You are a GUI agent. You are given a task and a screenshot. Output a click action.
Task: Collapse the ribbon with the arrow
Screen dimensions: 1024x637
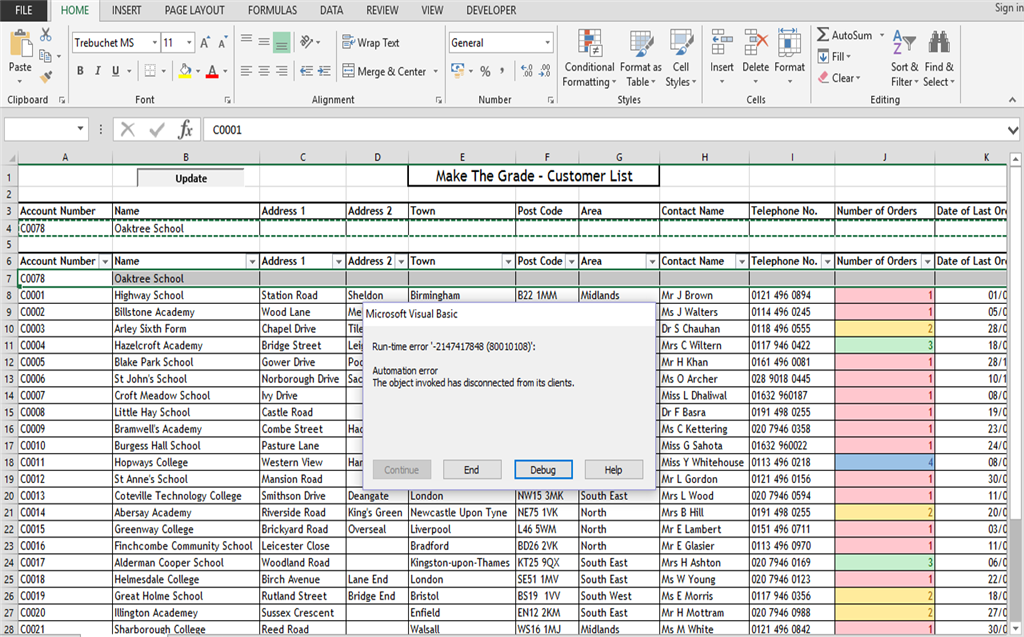[1012, 100]
